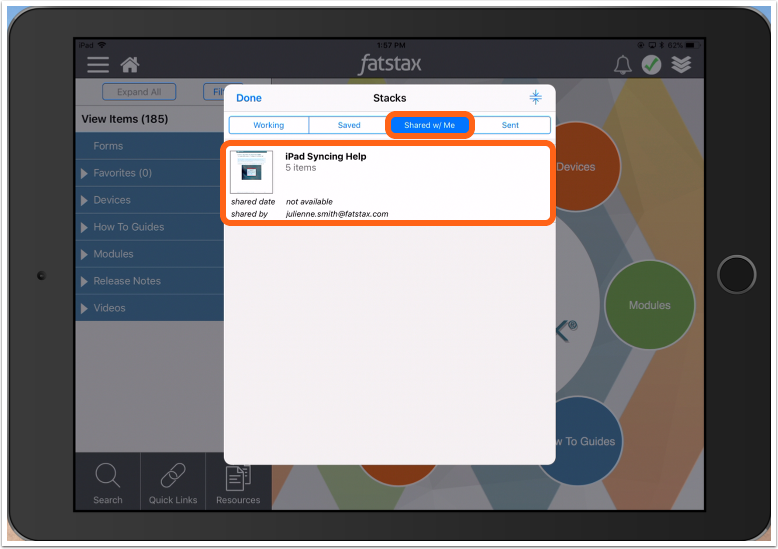Click the battery indicator in status bar

[692, 45]
